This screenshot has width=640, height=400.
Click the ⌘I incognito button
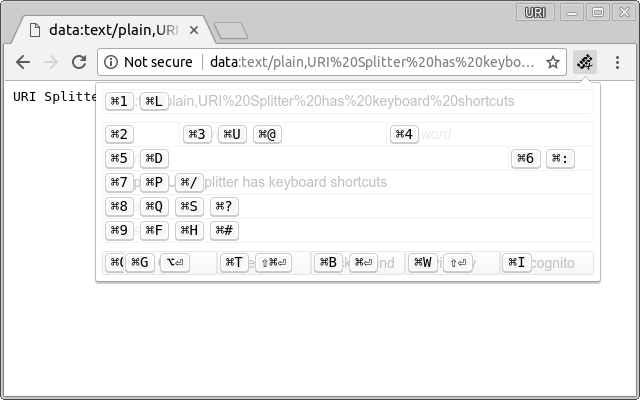[547, 263]
